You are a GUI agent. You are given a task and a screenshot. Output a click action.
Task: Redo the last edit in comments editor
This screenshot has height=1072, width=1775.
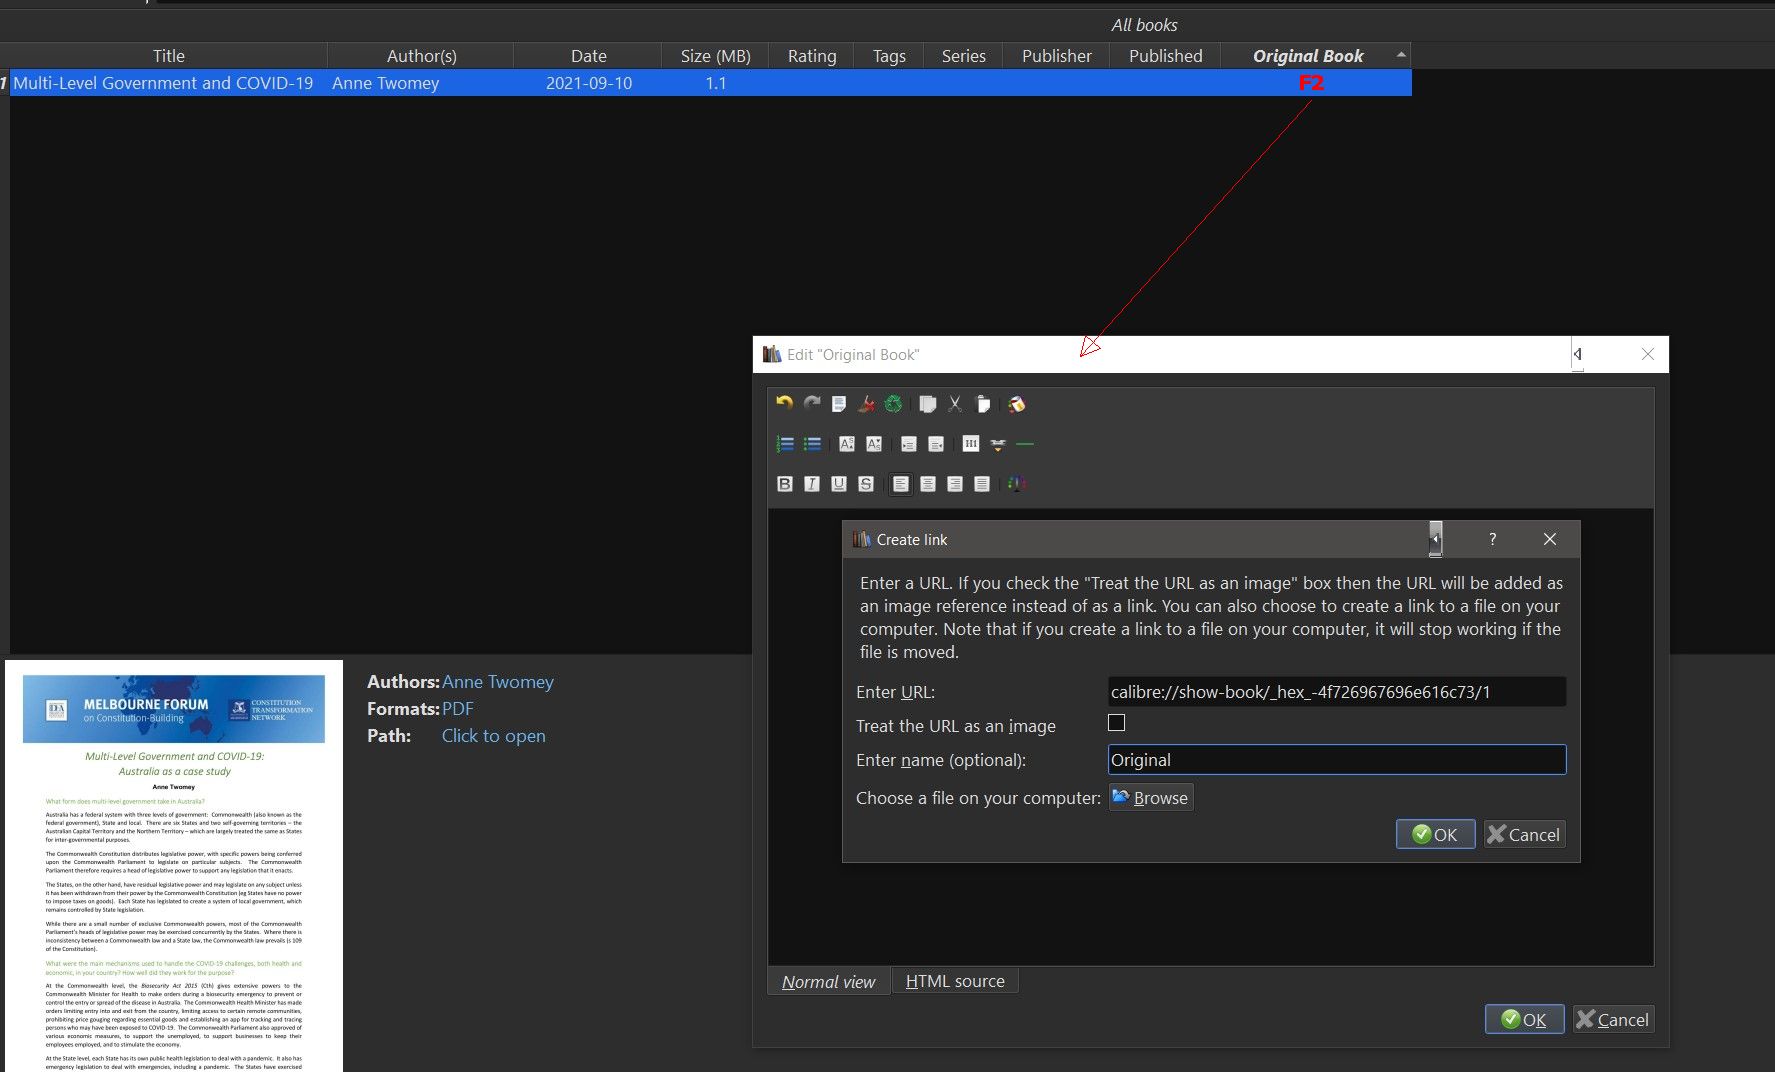pyautogui.click(x=812, y=404)
